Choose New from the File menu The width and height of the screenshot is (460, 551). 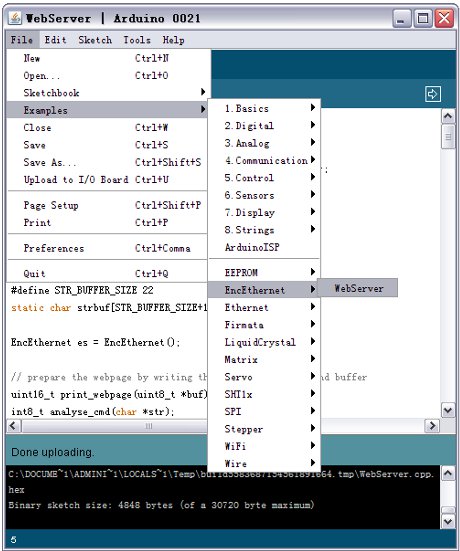[x=107, y=58]
